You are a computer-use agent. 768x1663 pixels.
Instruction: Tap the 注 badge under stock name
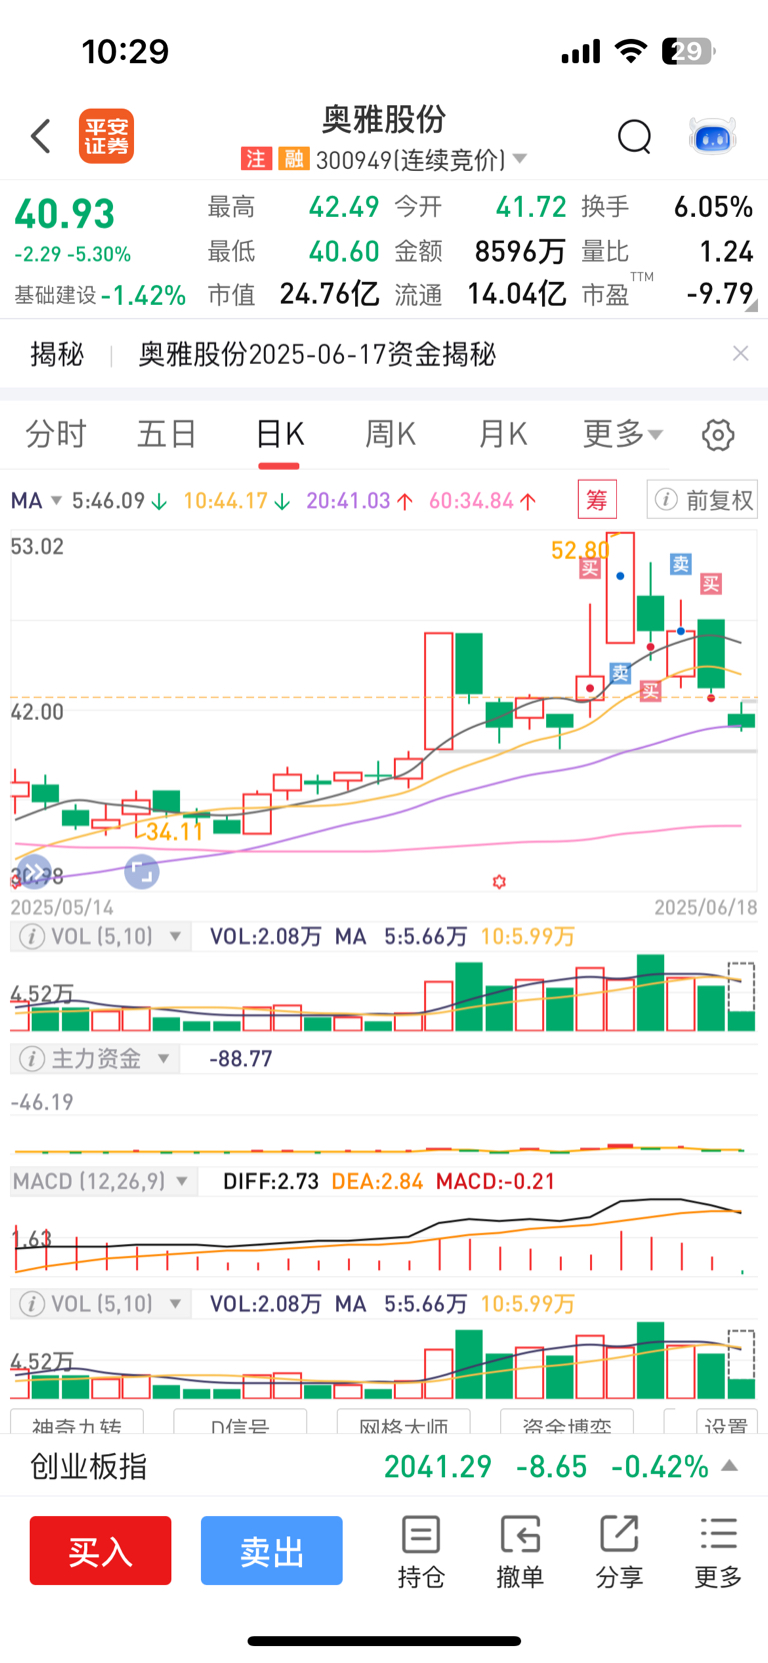(x=256, y=159)
